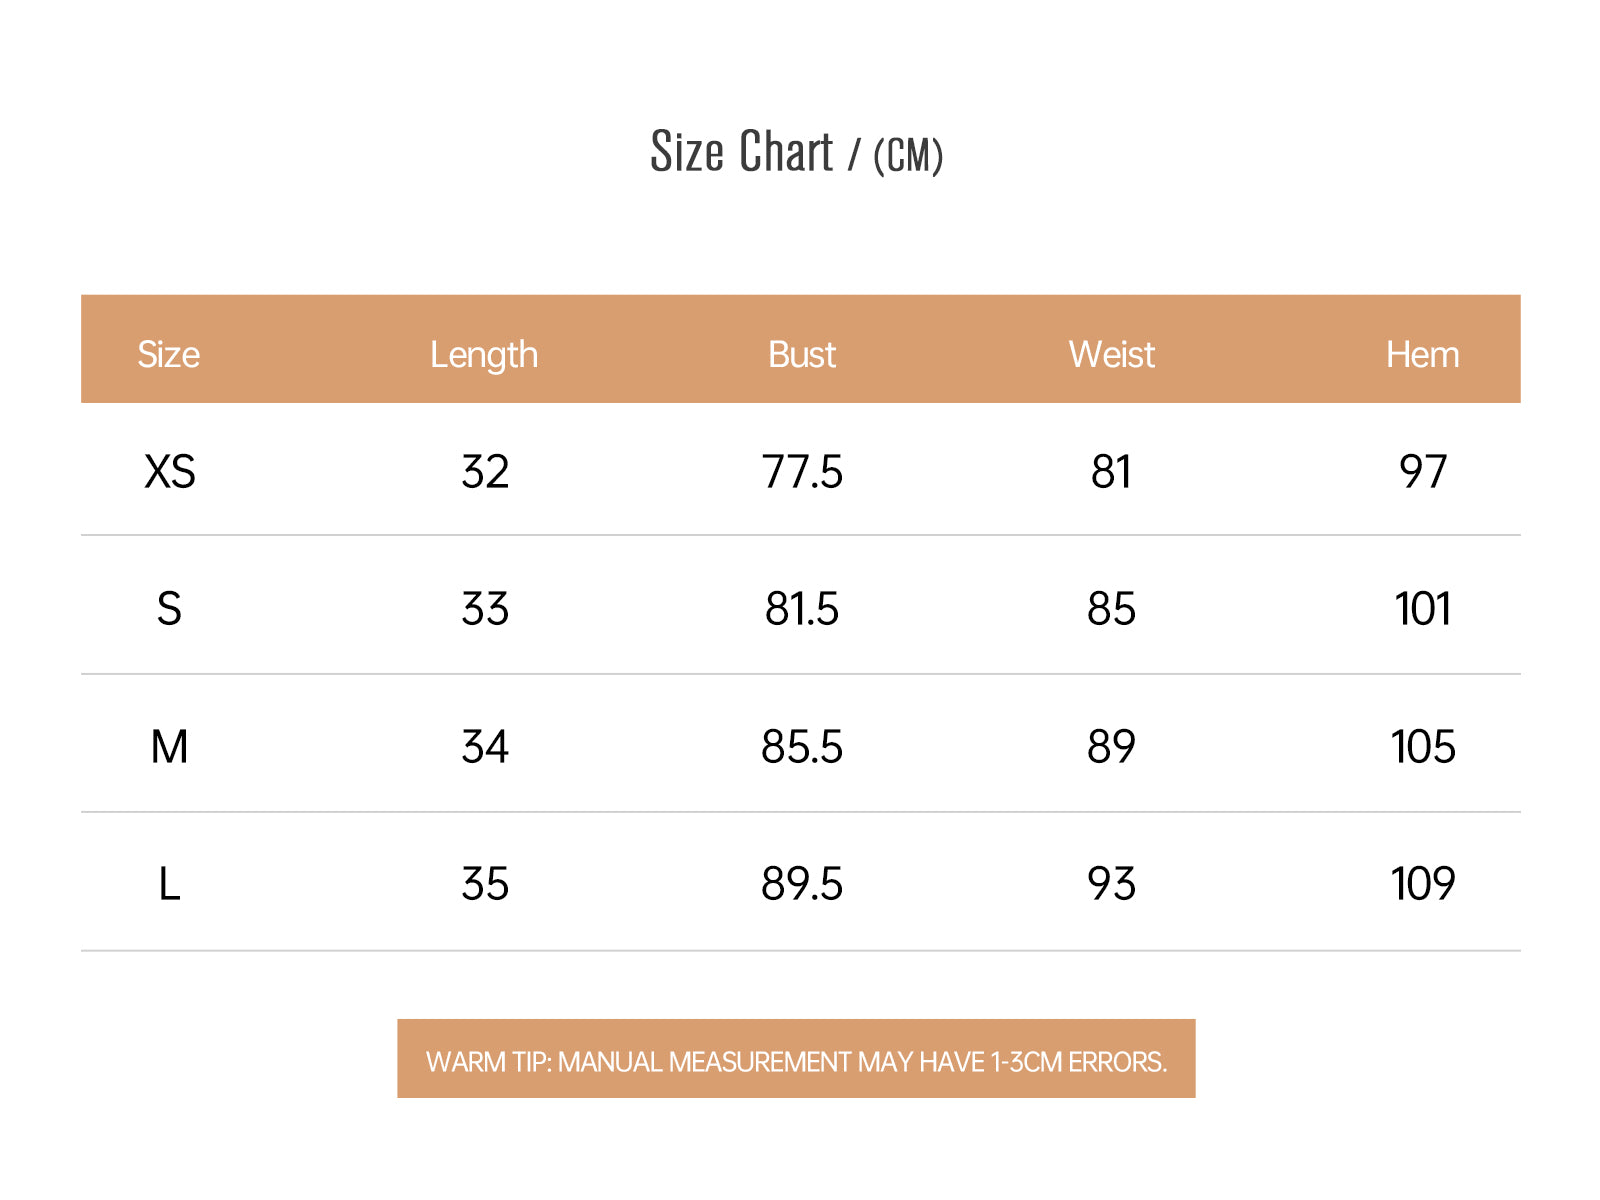The height and width of the screenshot is (1200, 1600).
Task: Select the Hem column header
Action: coord(1422,354)
